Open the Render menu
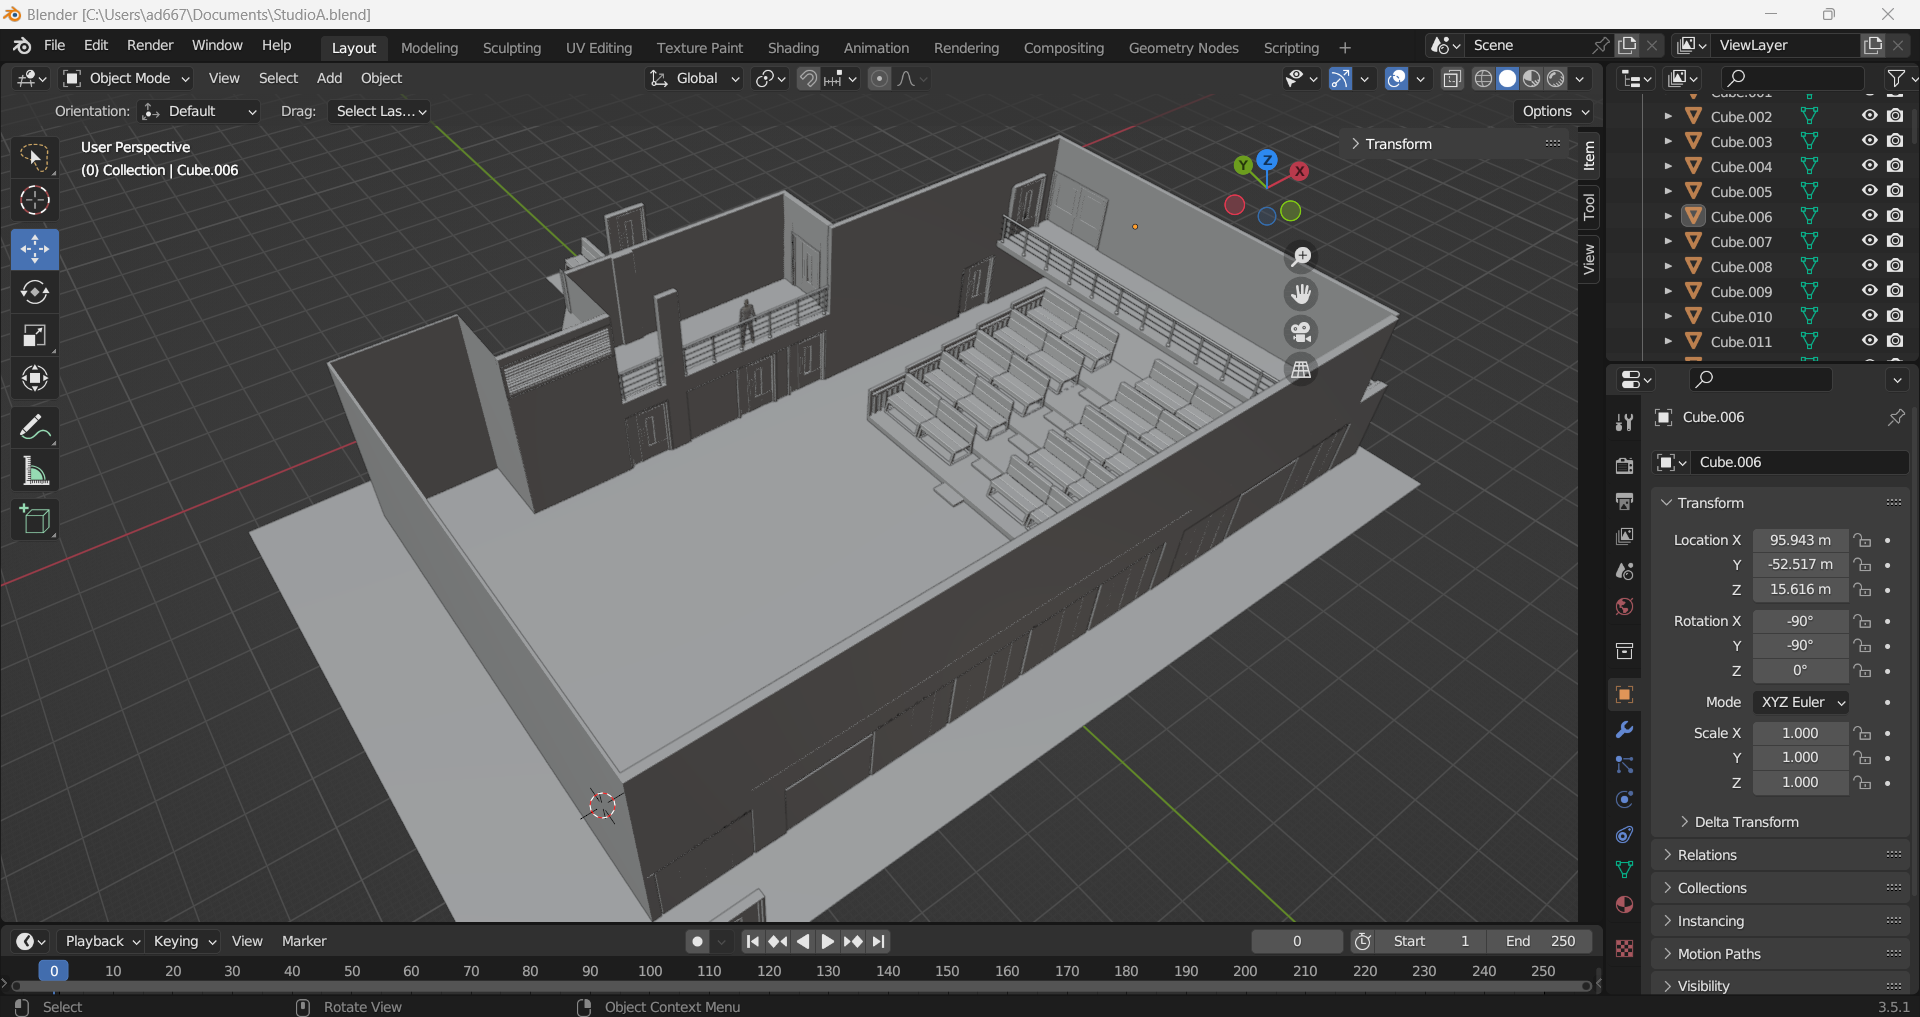This screenshot has width=1920, height=1017. click(150, 46)
